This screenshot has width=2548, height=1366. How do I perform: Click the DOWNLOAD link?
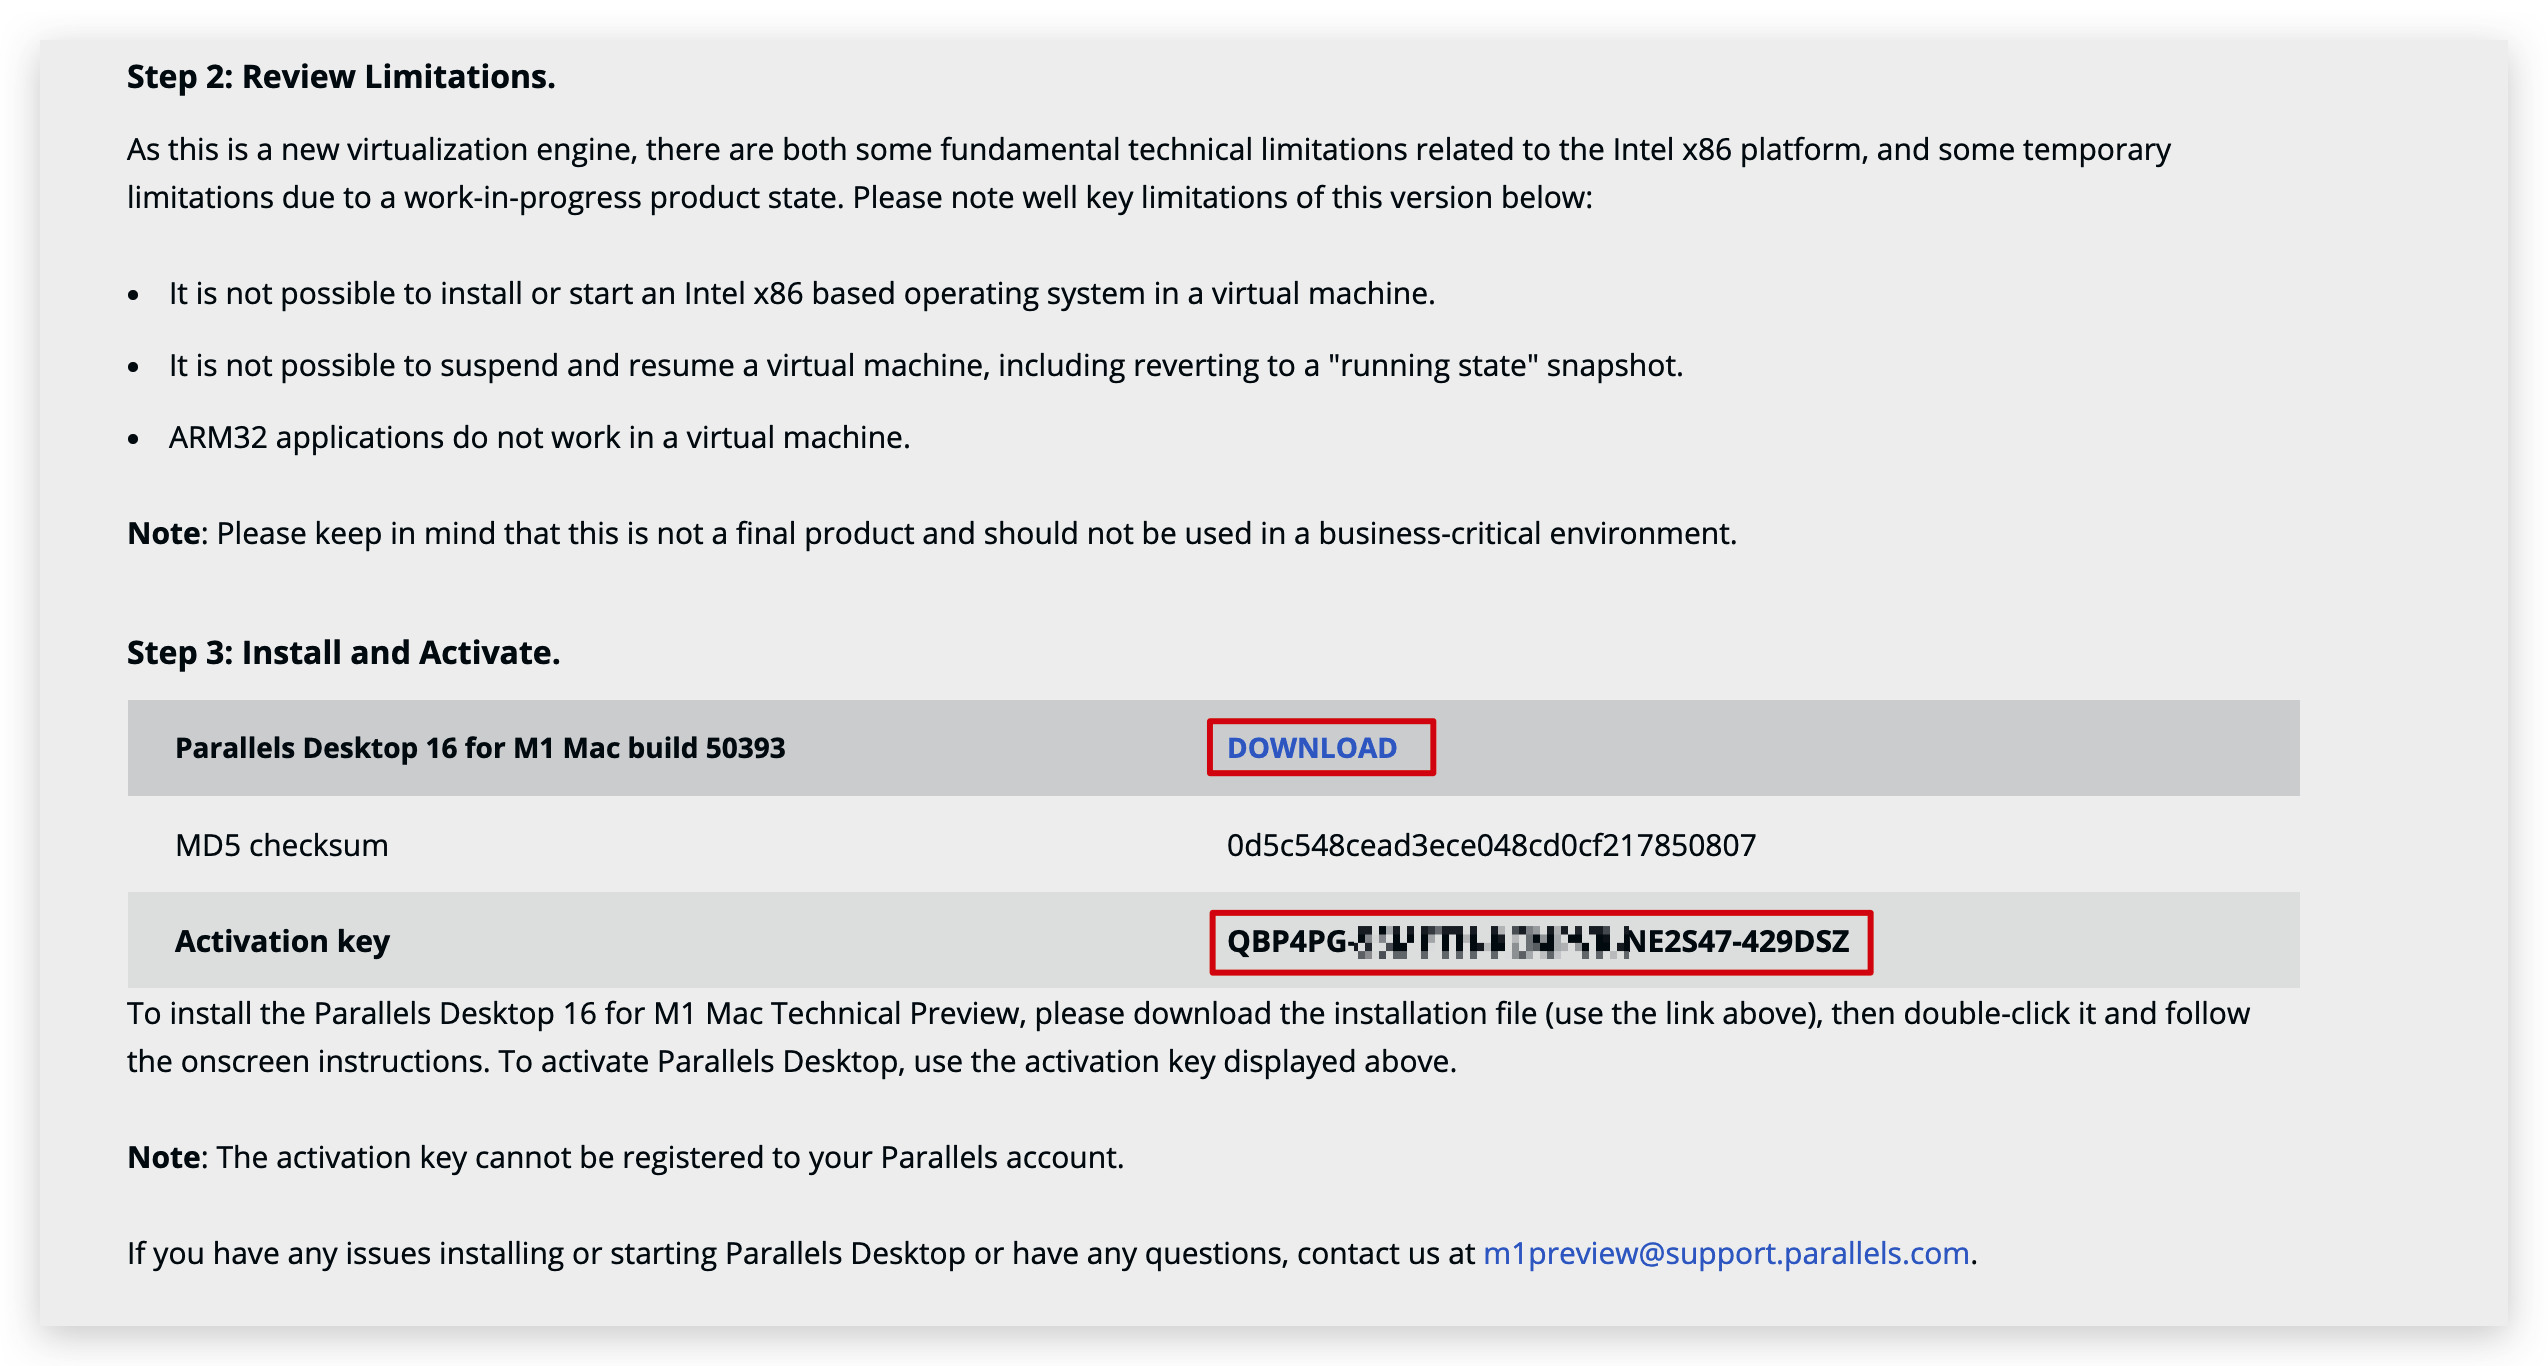(1311, 748)
